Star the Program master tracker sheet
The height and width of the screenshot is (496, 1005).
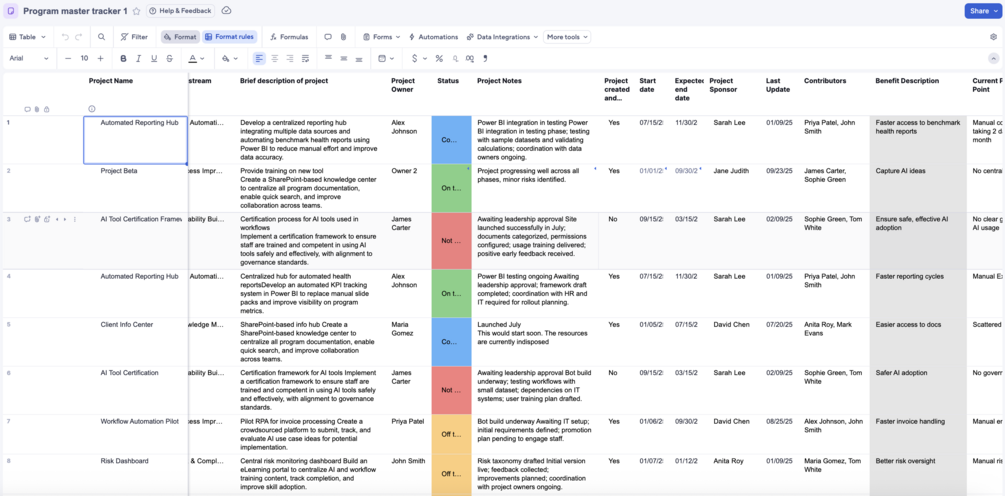[x=137, y=11]
